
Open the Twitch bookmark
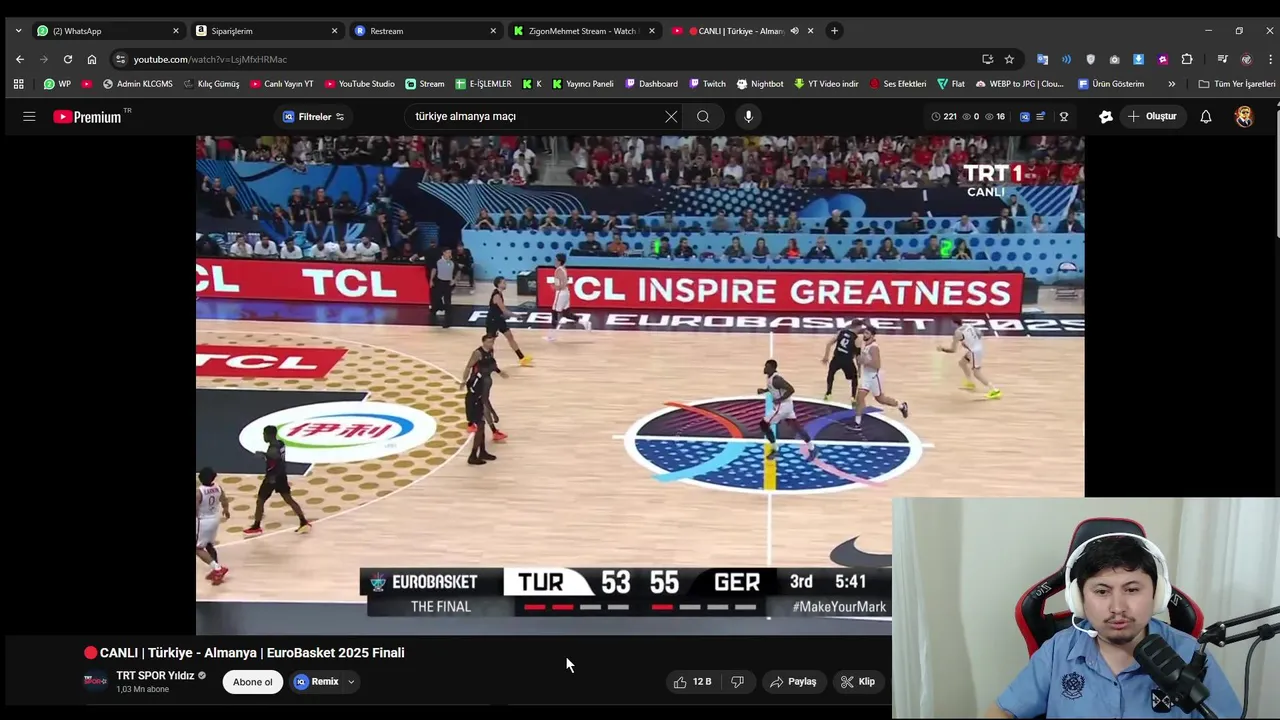707,84
